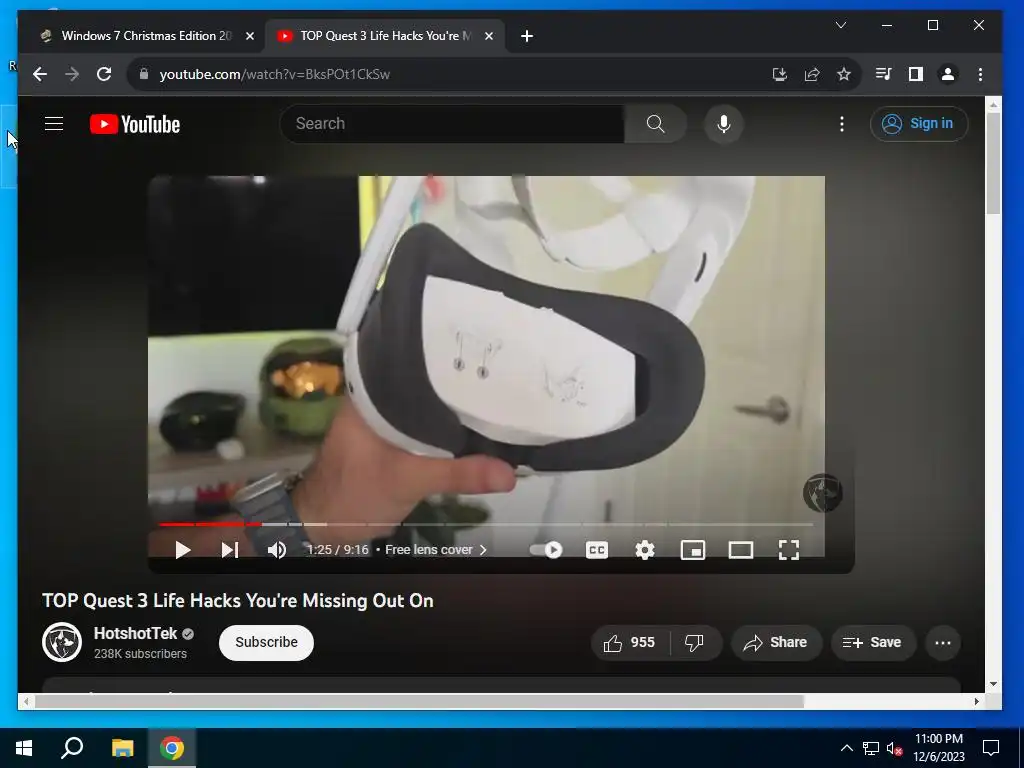This screenshot has width=1024, height=768.
Task: Click the scroll right arrow
Action: point(976,701)
